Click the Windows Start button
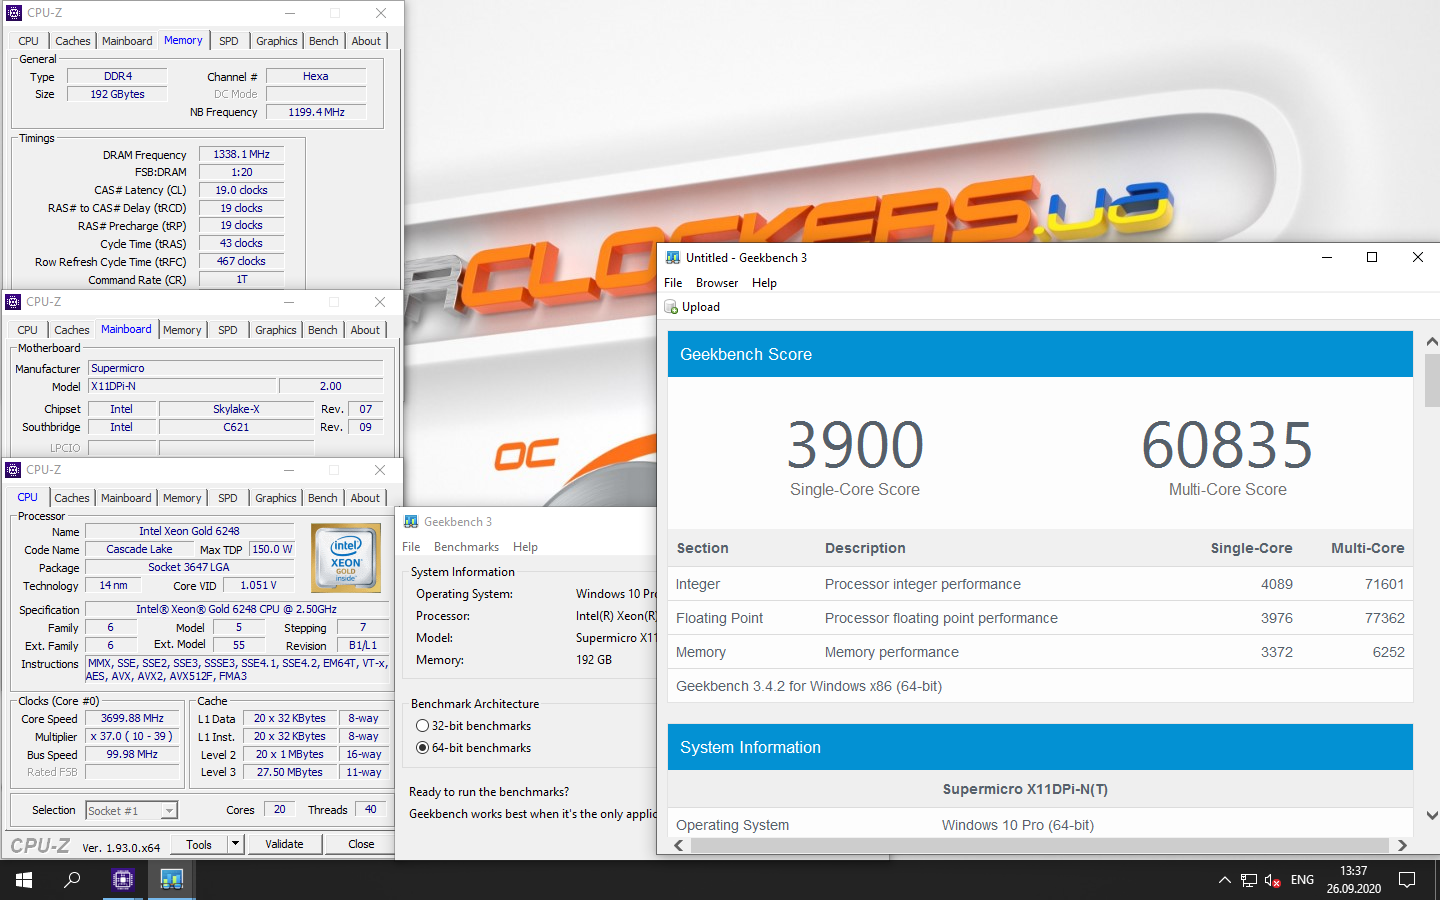The height and width of the screenshot is (900, 1440). (24, 880)
